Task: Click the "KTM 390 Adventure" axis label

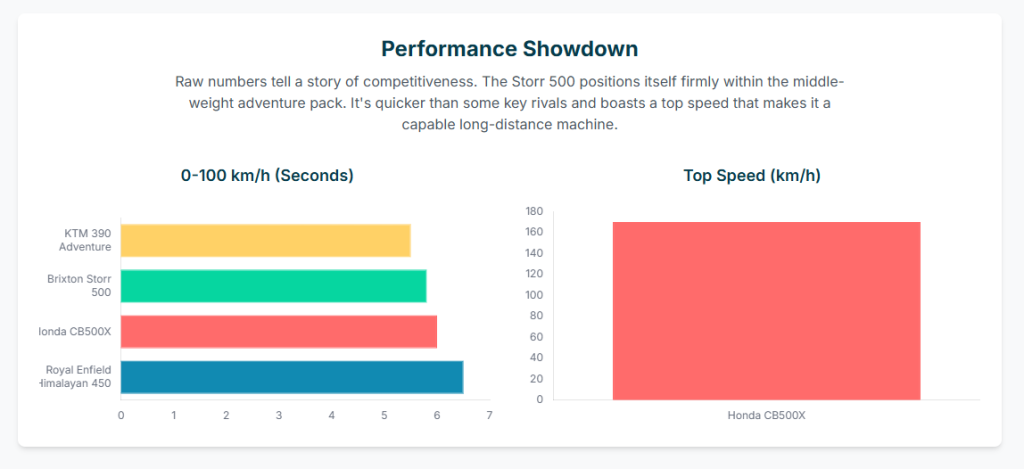Action: coord(85,240)
